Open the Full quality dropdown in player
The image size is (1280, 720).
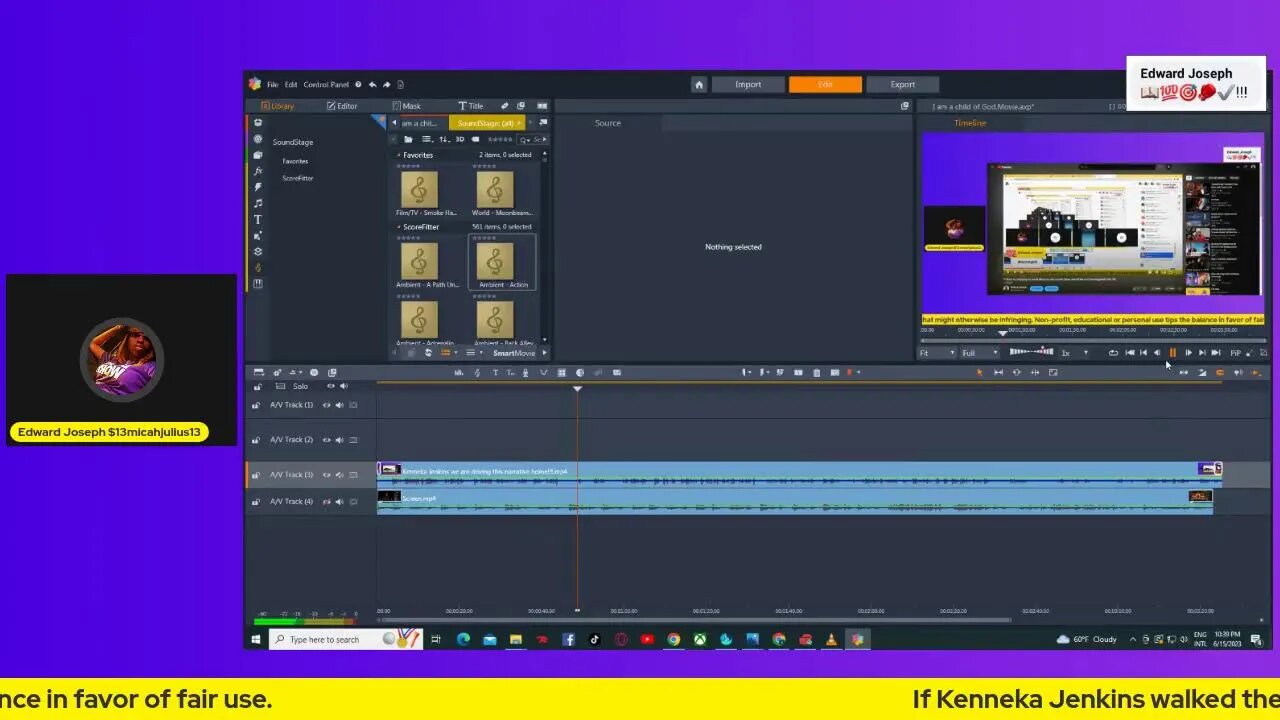point(980,353)
